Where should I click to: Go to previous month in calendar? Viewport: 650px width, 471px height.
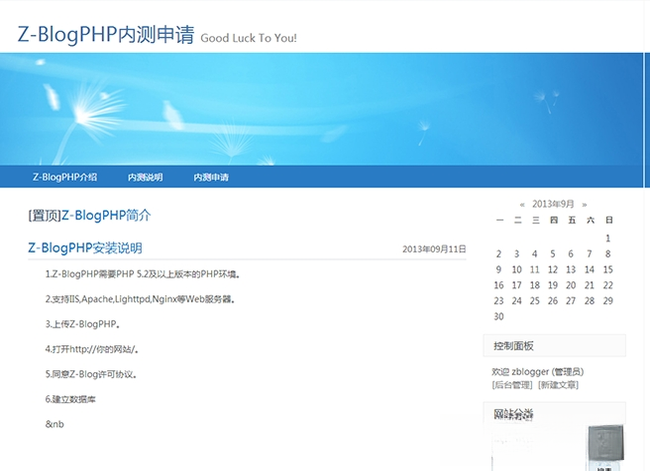[x=522, y=204]
